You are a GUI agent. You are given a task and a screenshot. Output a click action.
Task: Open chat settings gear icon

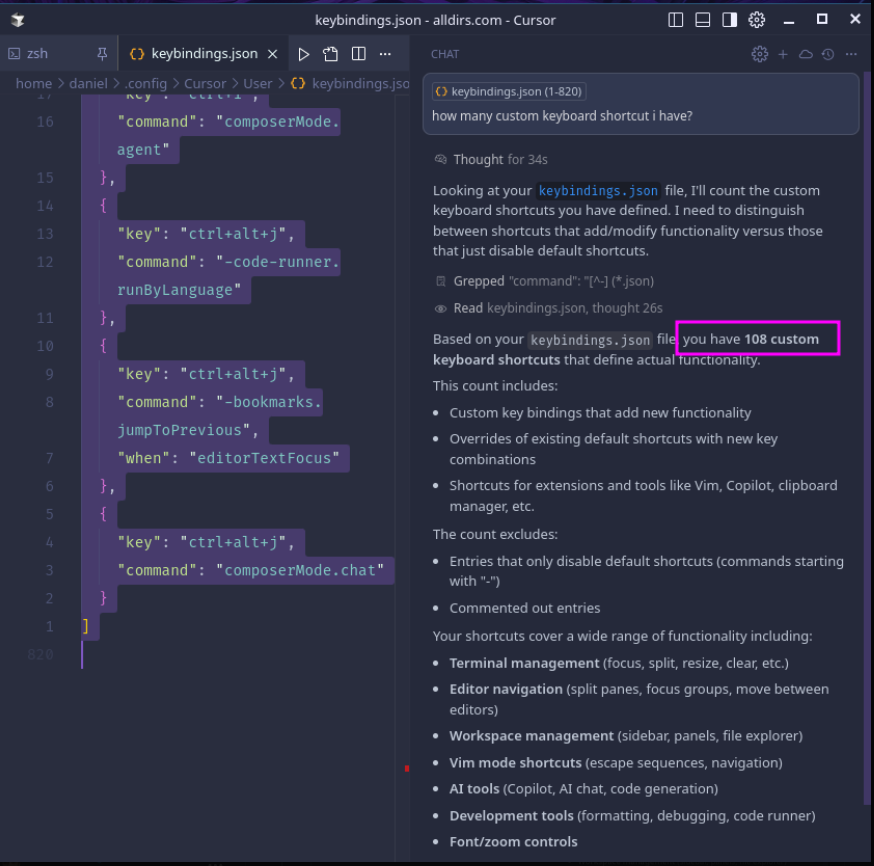[759, 54]
